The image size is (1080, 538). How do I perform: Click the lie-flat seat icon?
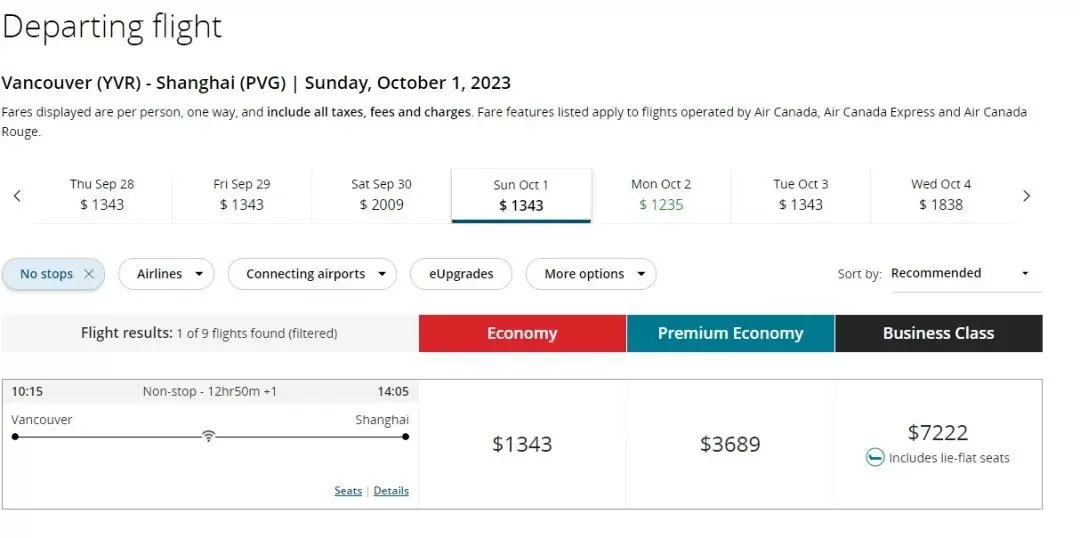(x=875, y=457)
